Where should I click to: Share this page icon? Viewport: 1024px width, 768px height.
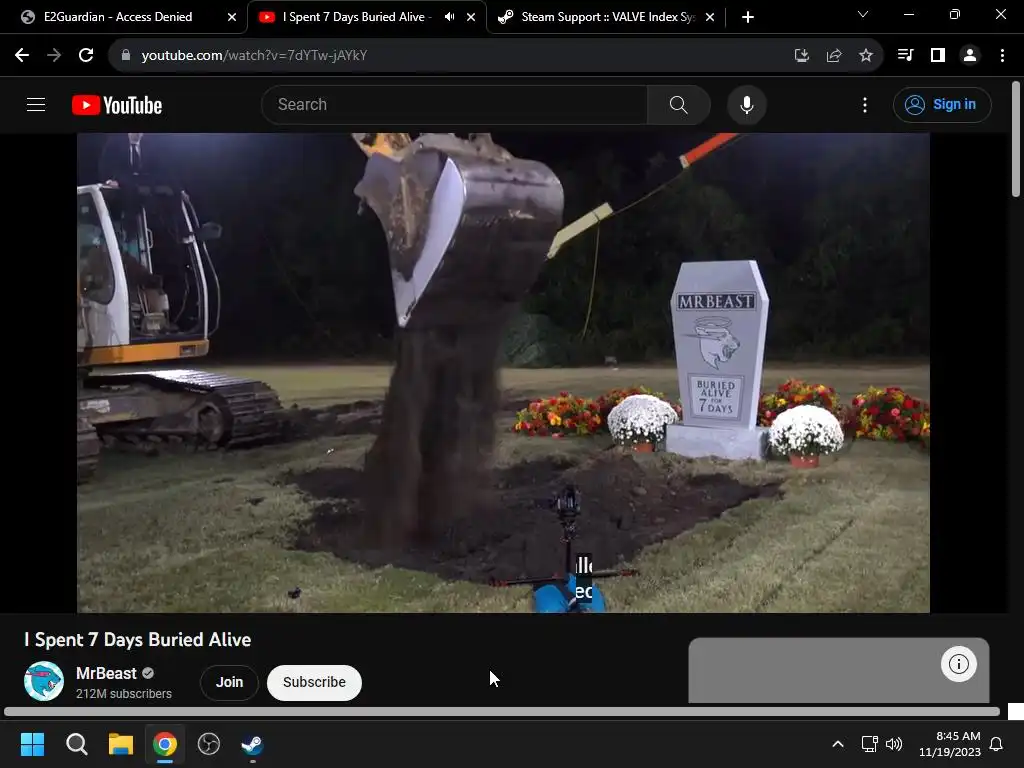click(834, 56)
